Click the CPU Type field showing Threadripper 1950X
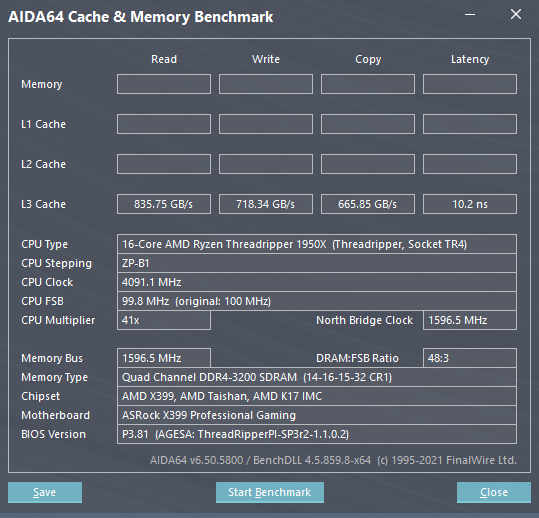Viewport: 539px width, 518px height. [x=317, y=244]
